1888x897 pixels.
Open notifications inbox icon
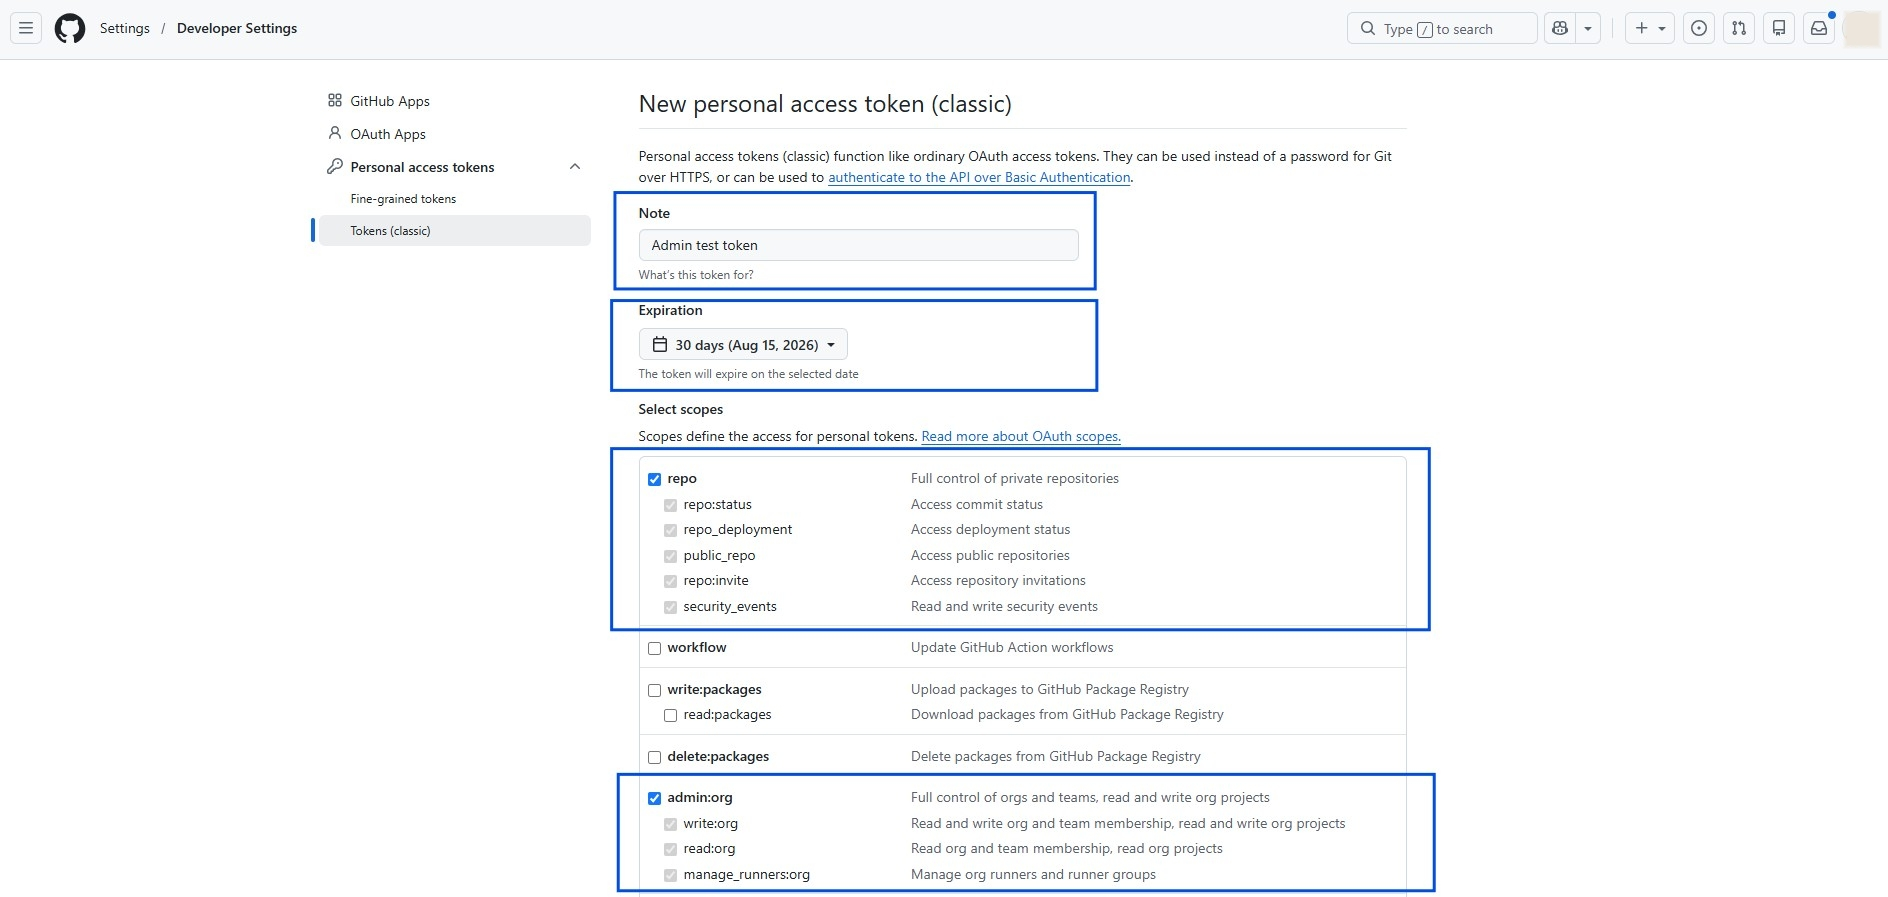[x=1819, y=28]
